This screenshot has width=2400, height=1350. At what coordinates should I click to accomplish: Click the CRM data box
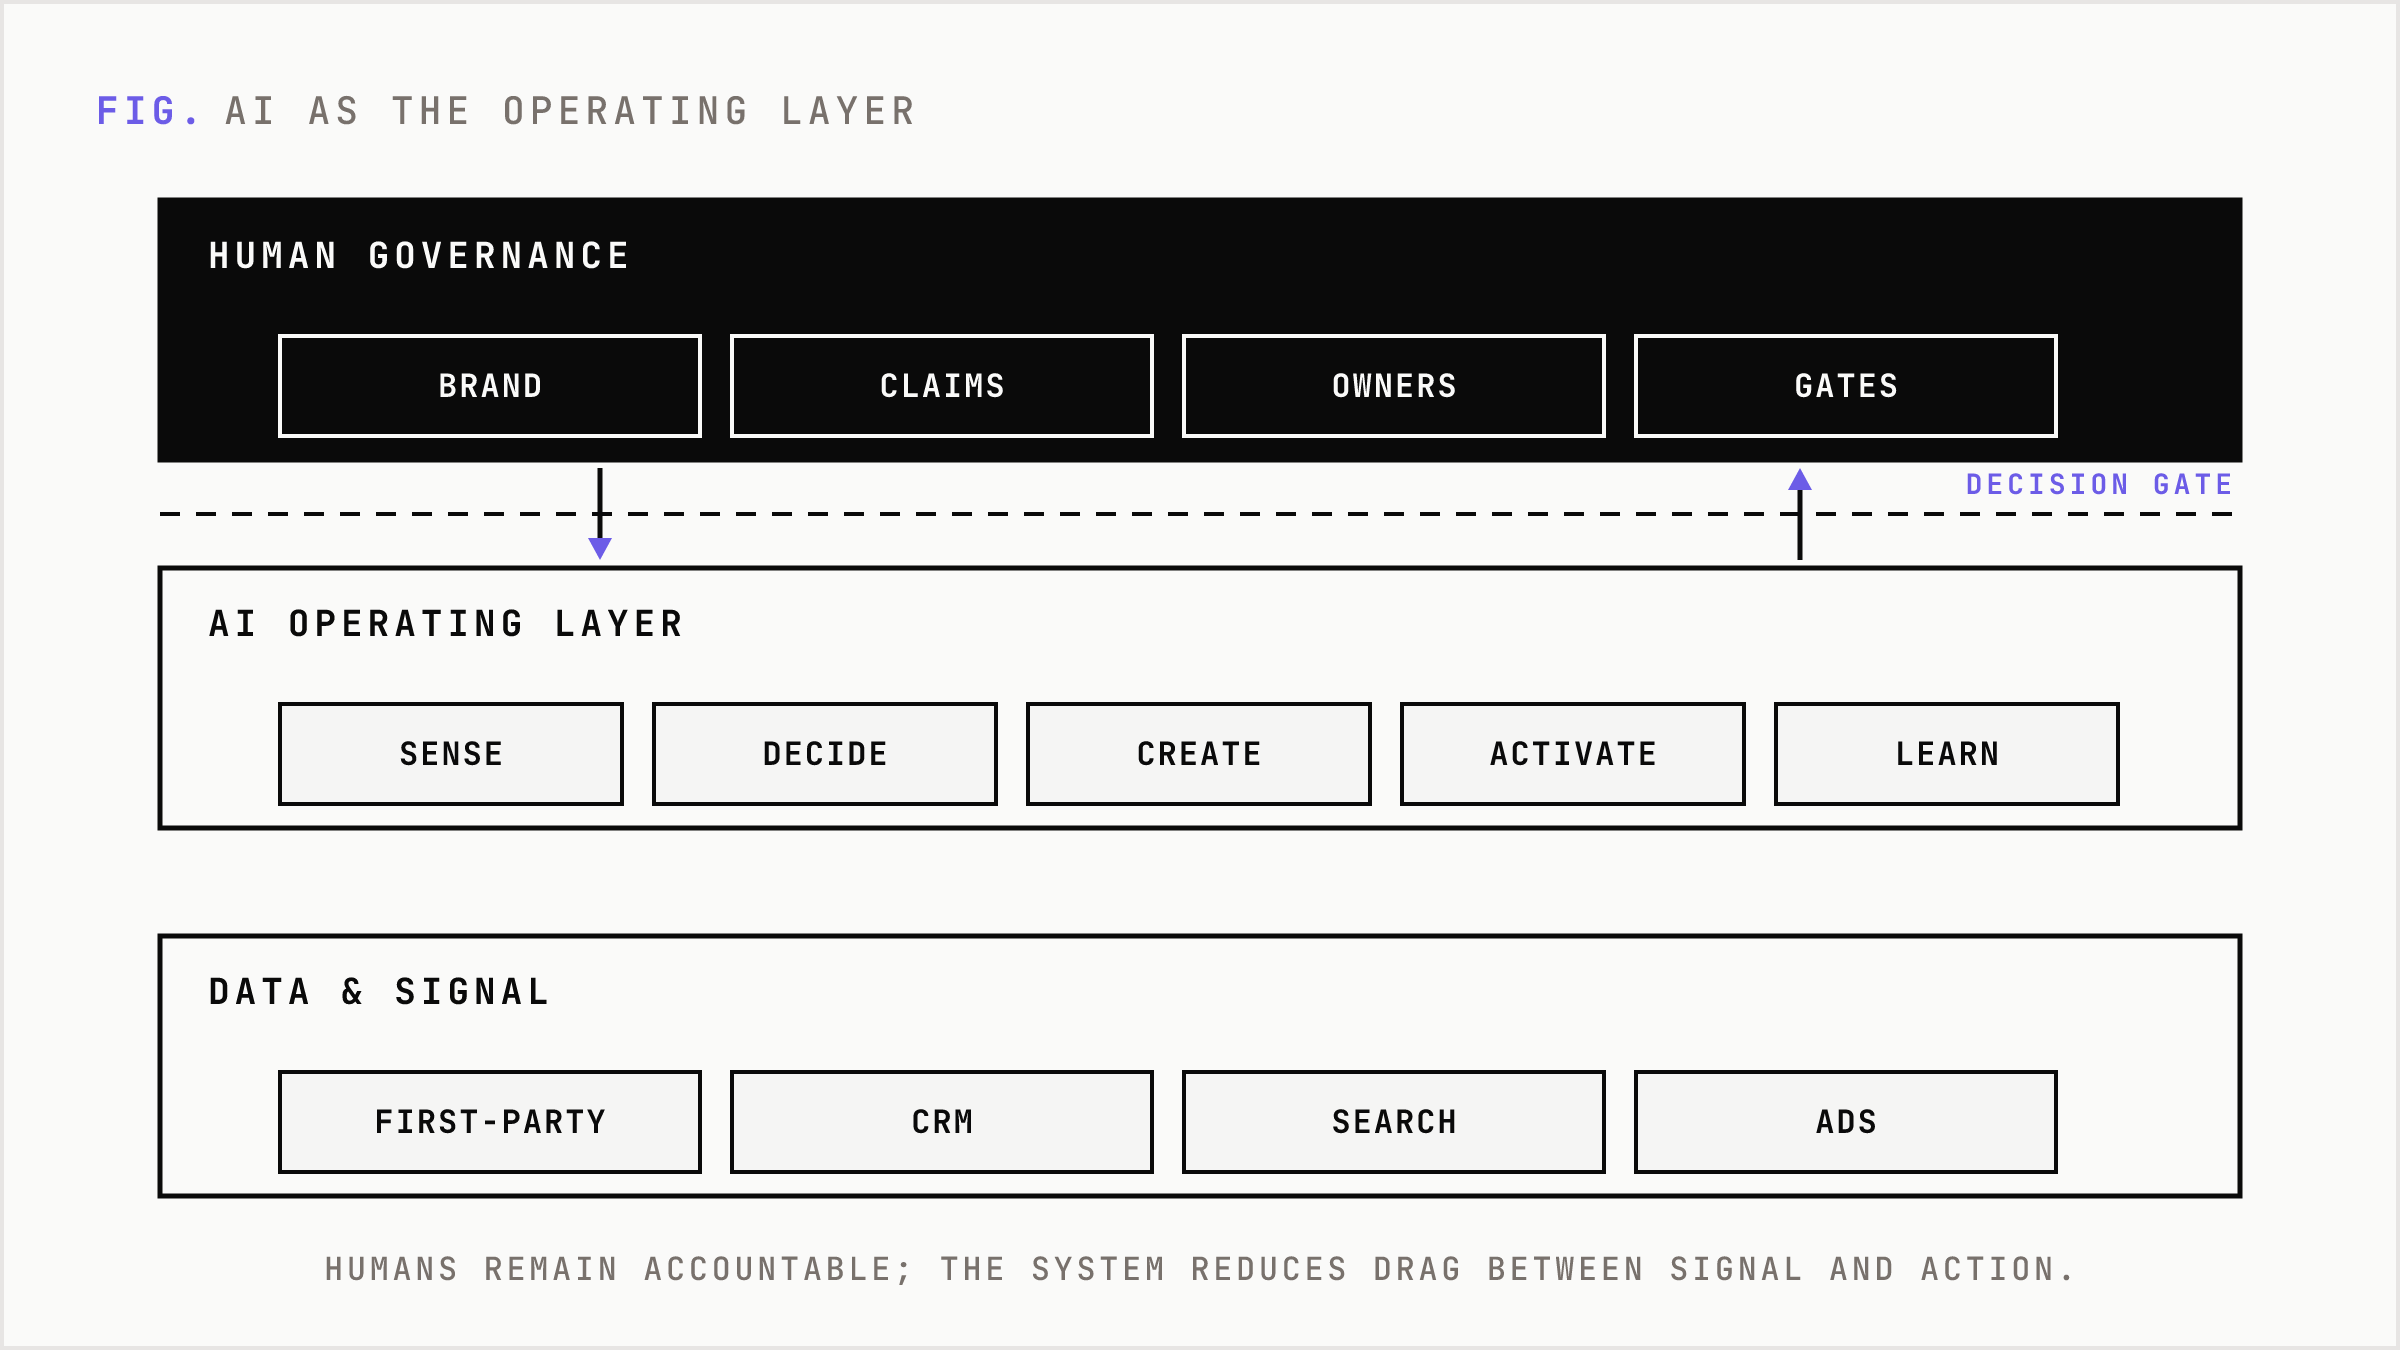(942, 1122)
